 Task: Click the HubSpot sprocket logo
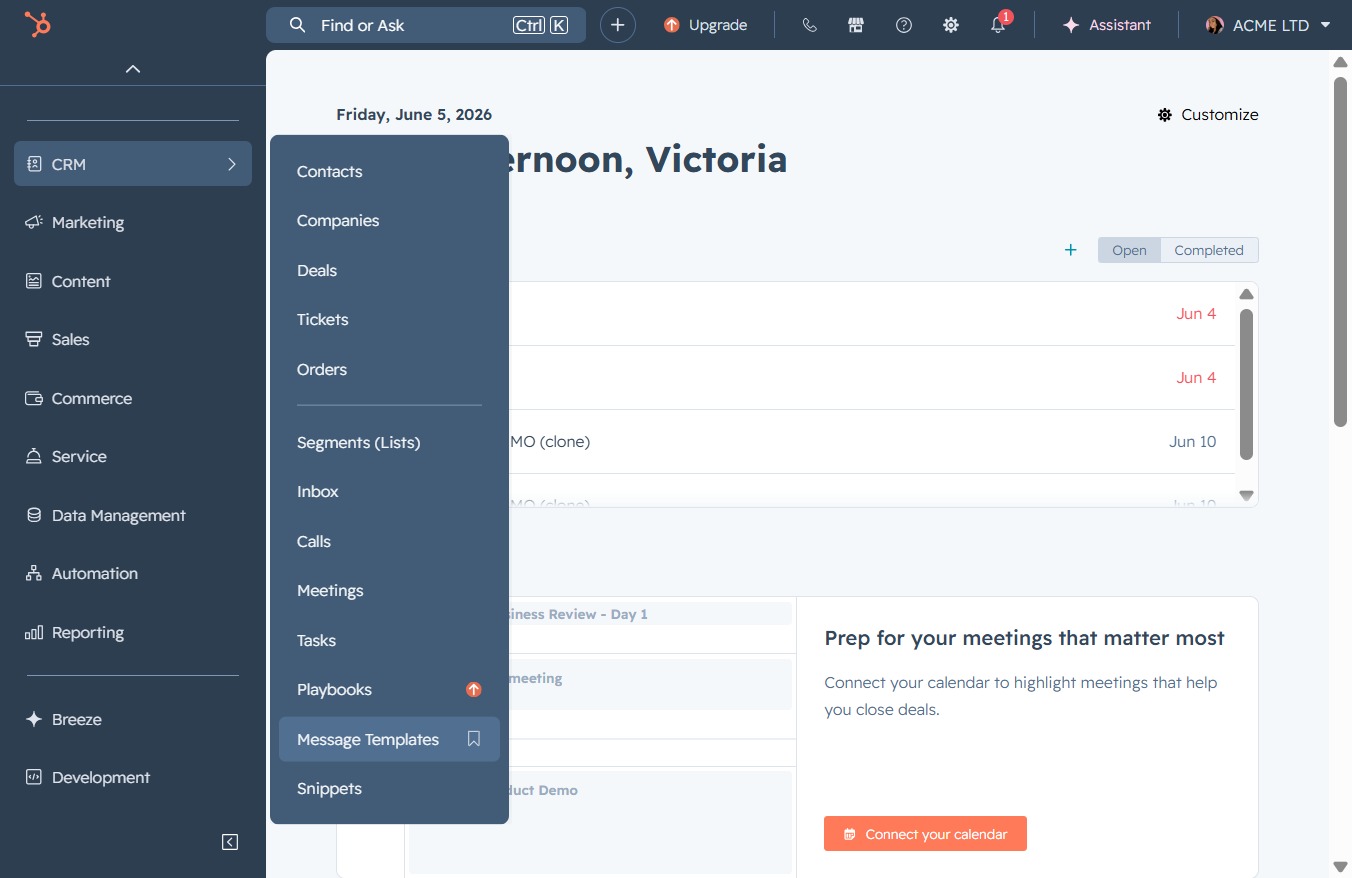pos(37,25)
